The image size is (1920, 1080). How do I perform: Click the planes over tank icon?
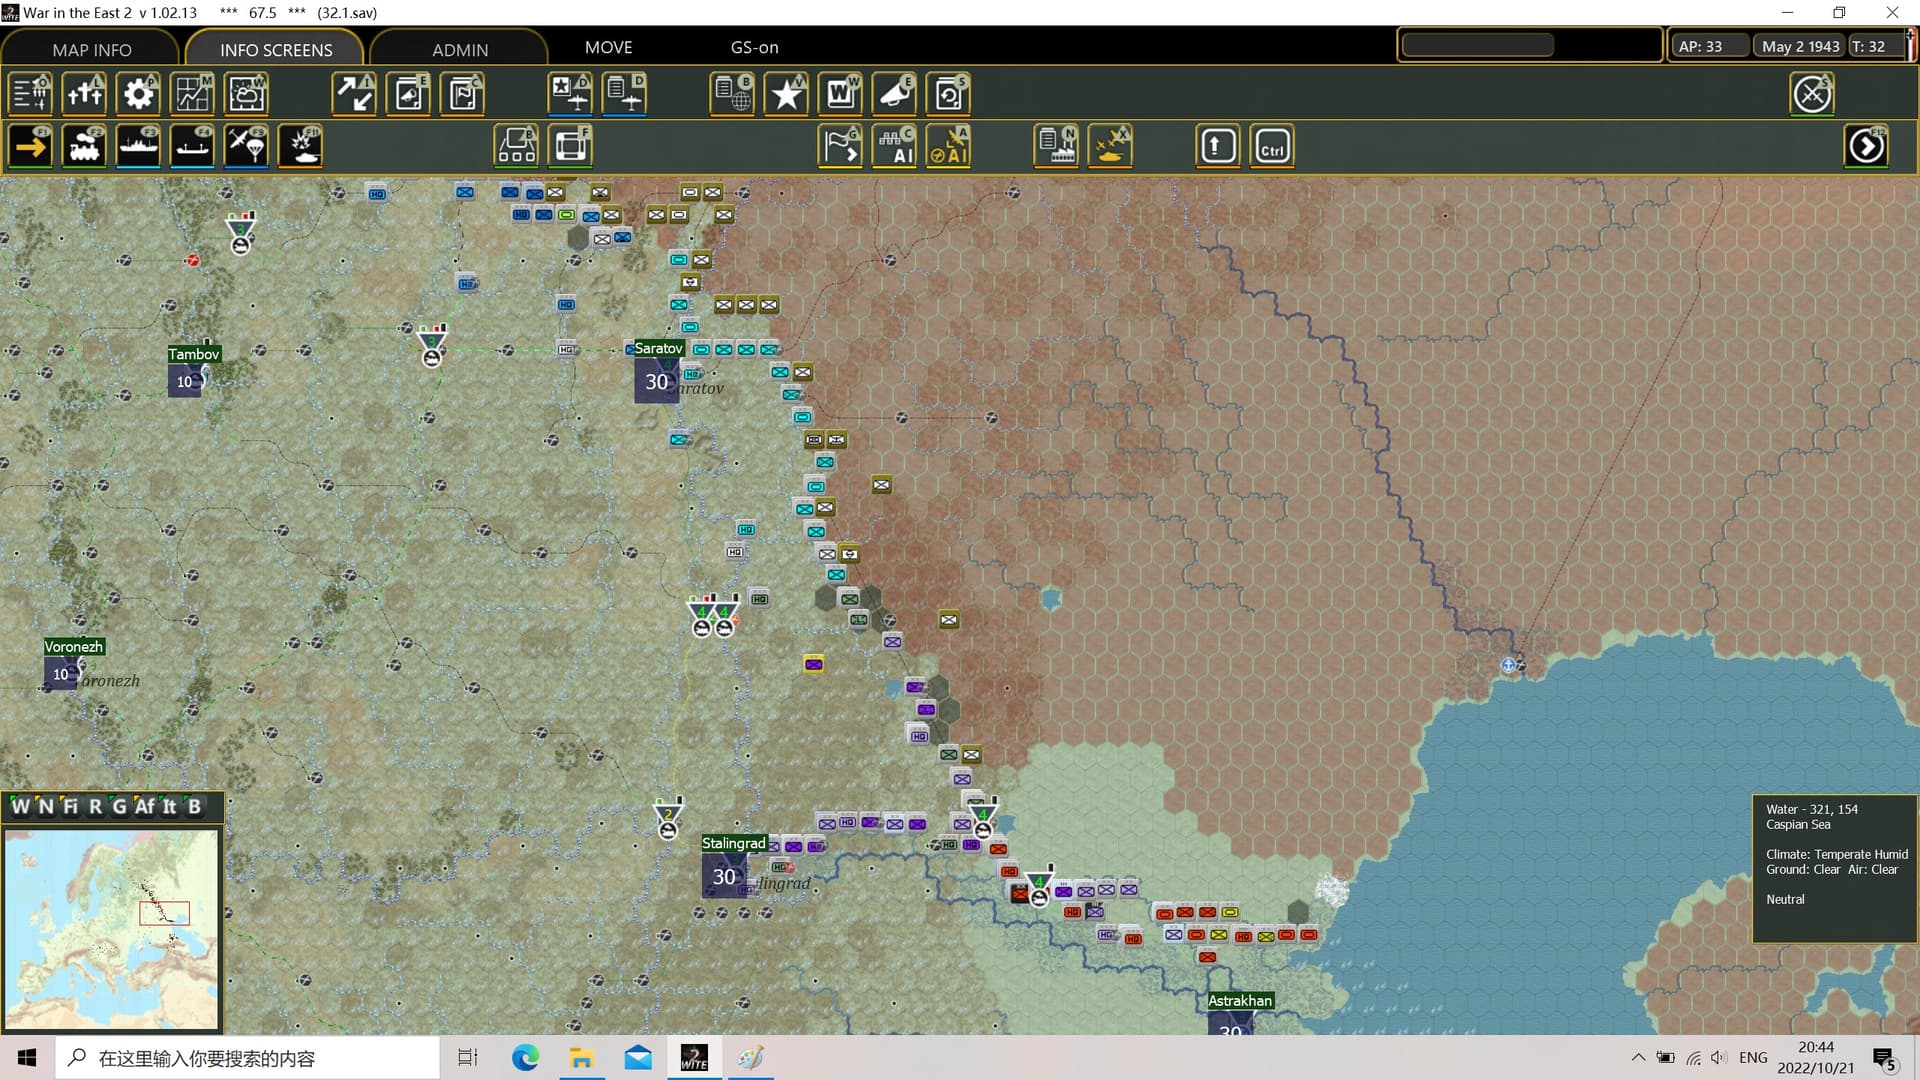(1110, 147)
